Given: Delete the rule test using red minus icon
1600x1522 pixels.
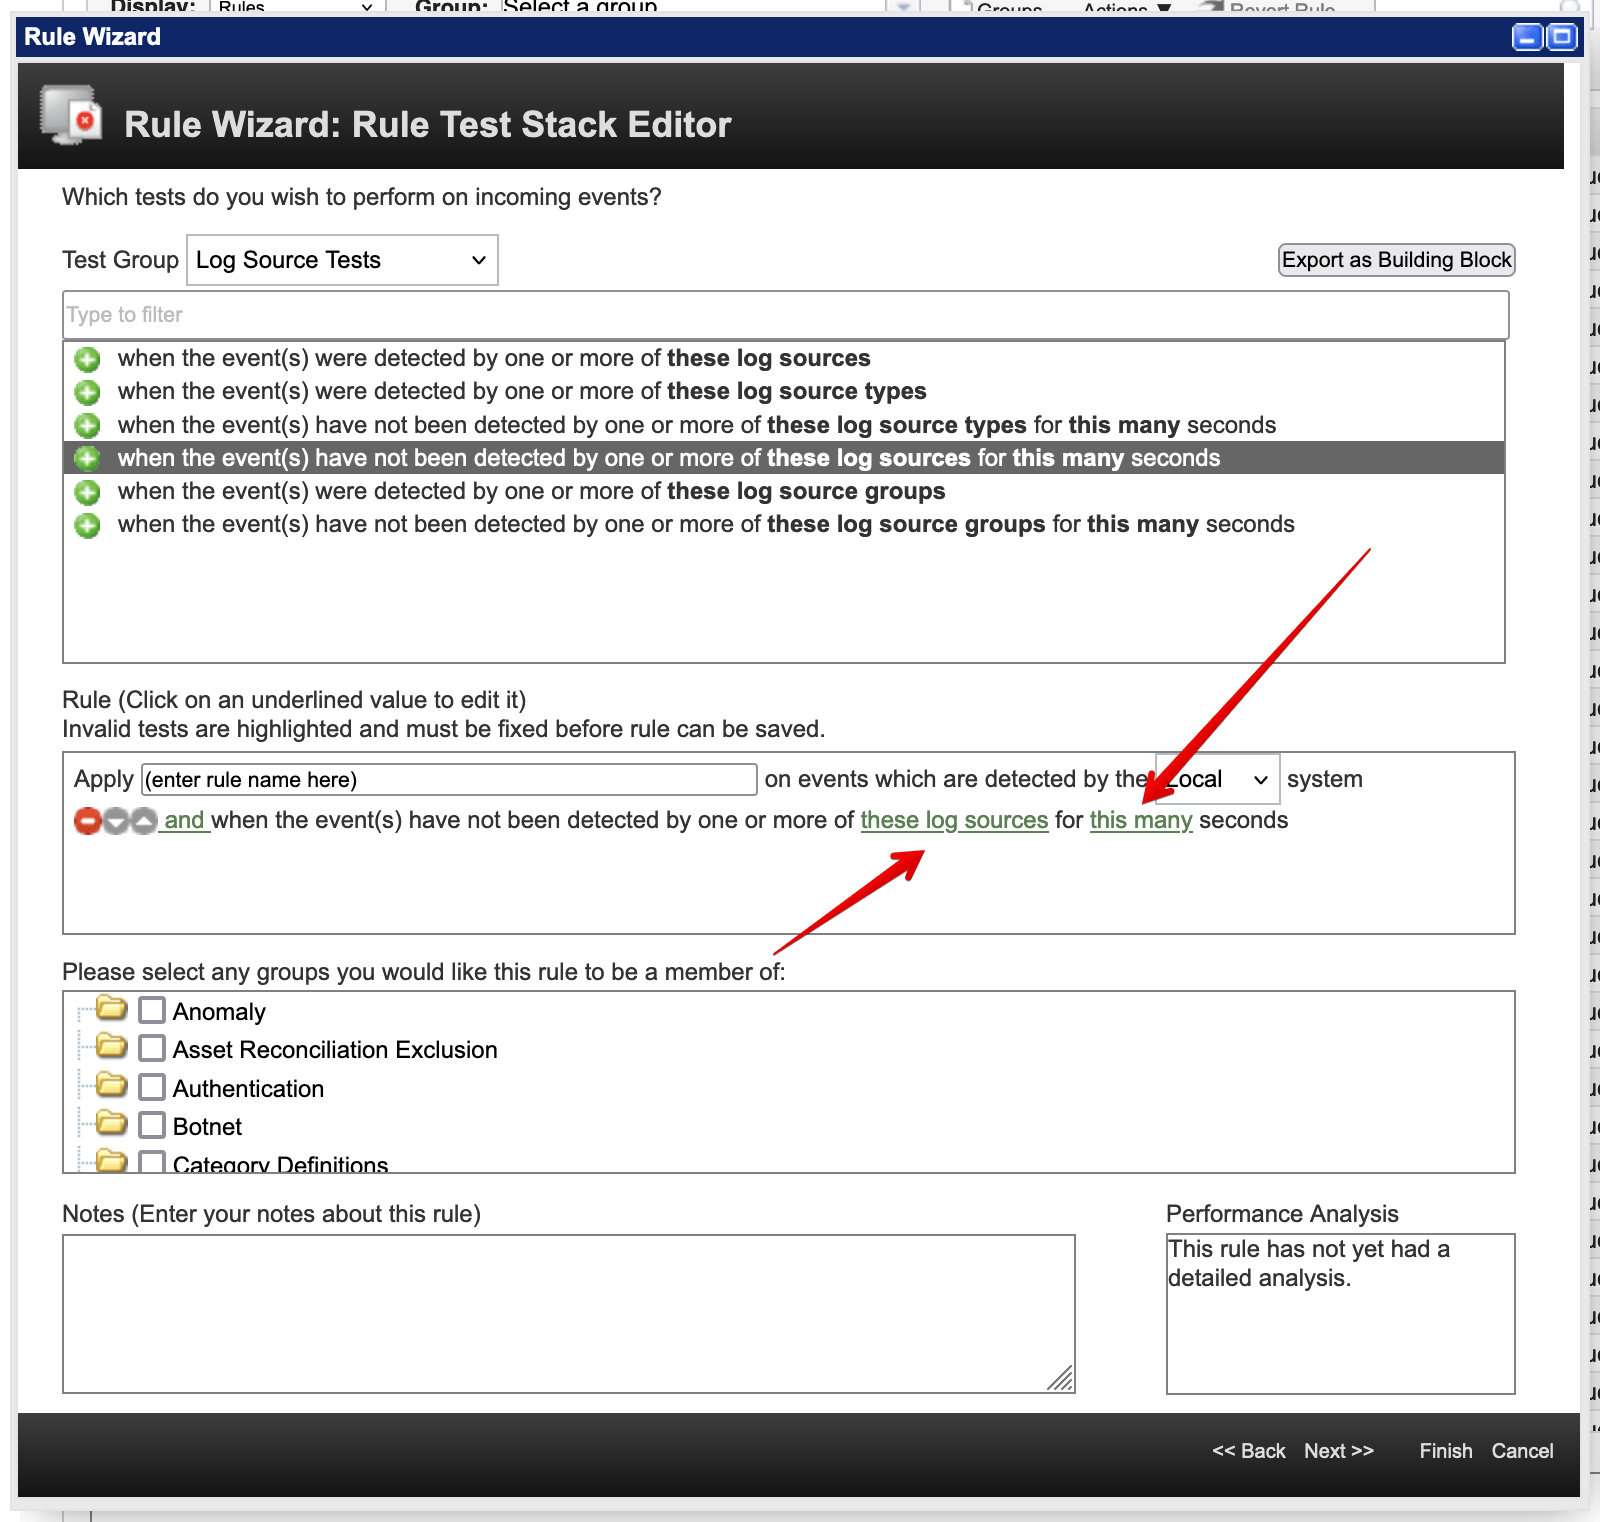Looking at the screenshot, I should point(86,820).
